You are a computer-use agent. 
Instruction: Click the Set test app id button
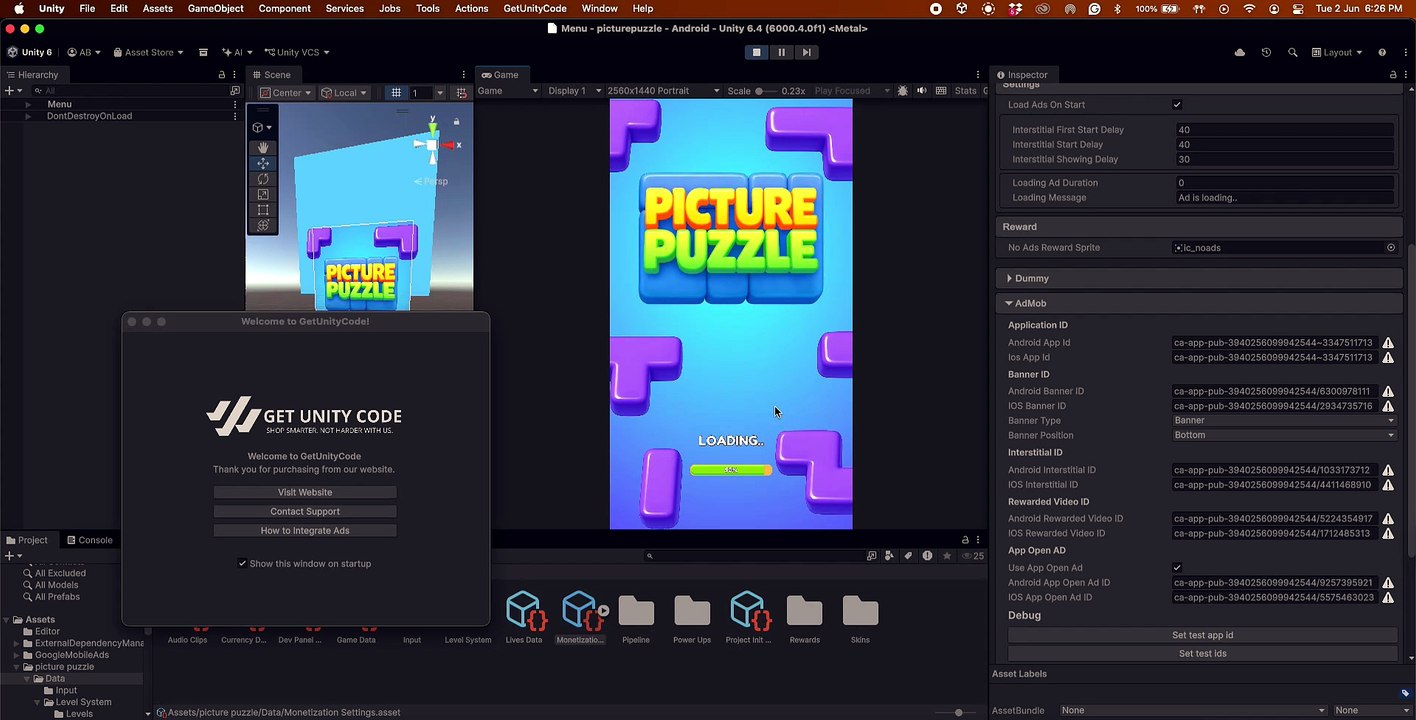(x=1202, y=635)
